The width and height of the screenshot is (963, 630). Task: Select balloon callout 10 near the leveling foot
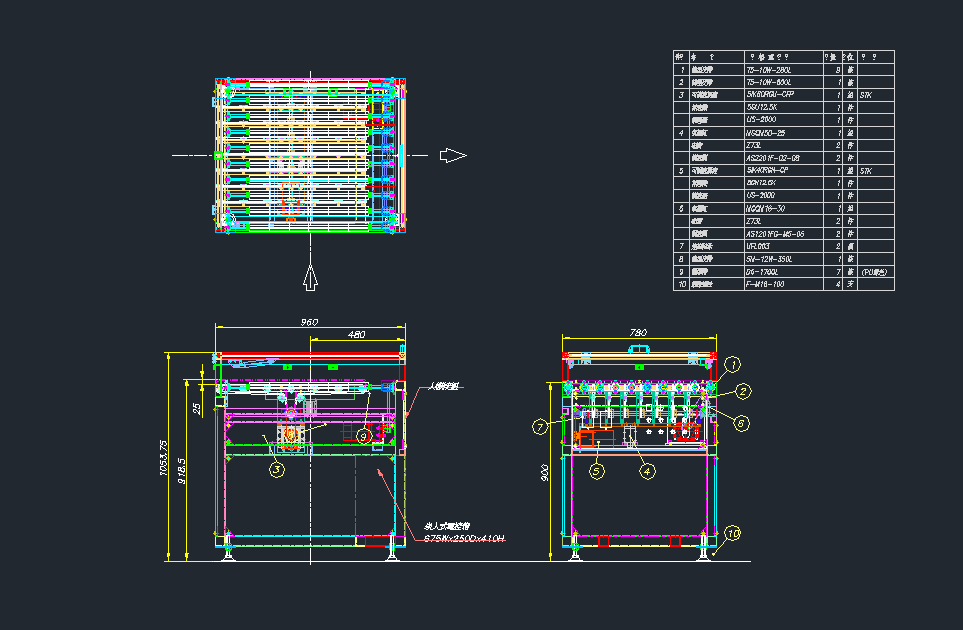click(734, 533)
